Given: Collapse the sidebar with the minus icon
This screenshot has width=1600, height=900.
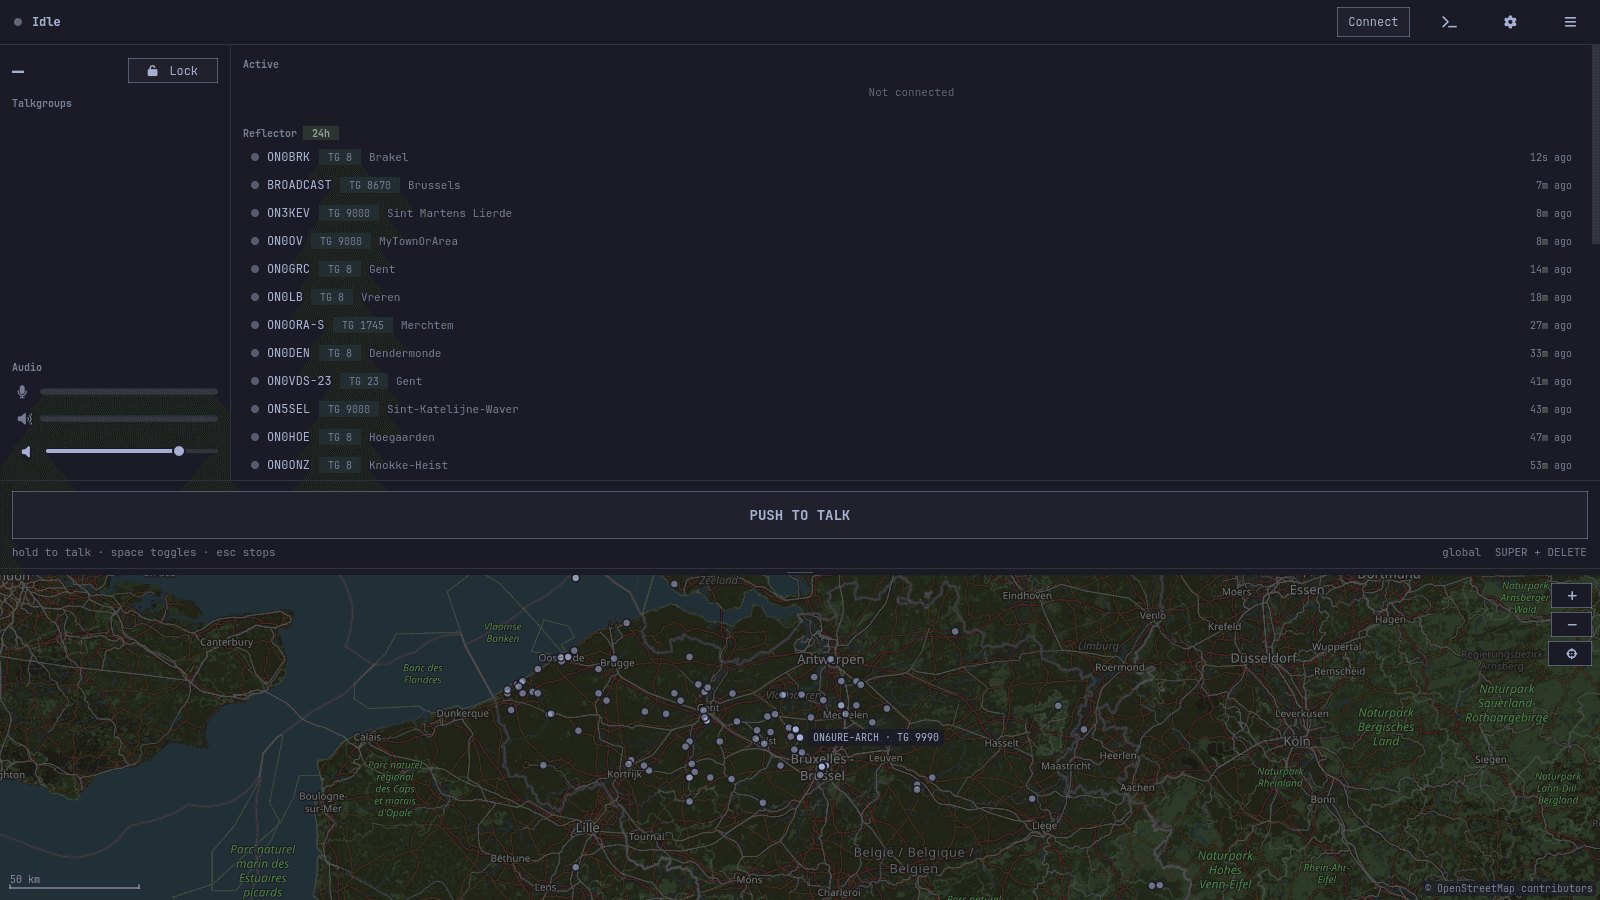Looking at the screenshot, I should tap(18, 71).
